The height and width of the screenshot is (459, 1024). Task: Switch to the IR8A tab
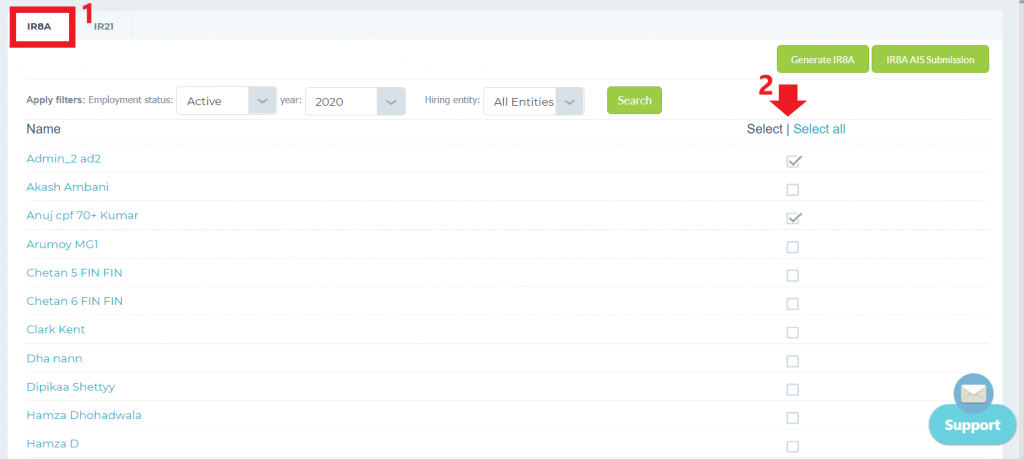40,27
